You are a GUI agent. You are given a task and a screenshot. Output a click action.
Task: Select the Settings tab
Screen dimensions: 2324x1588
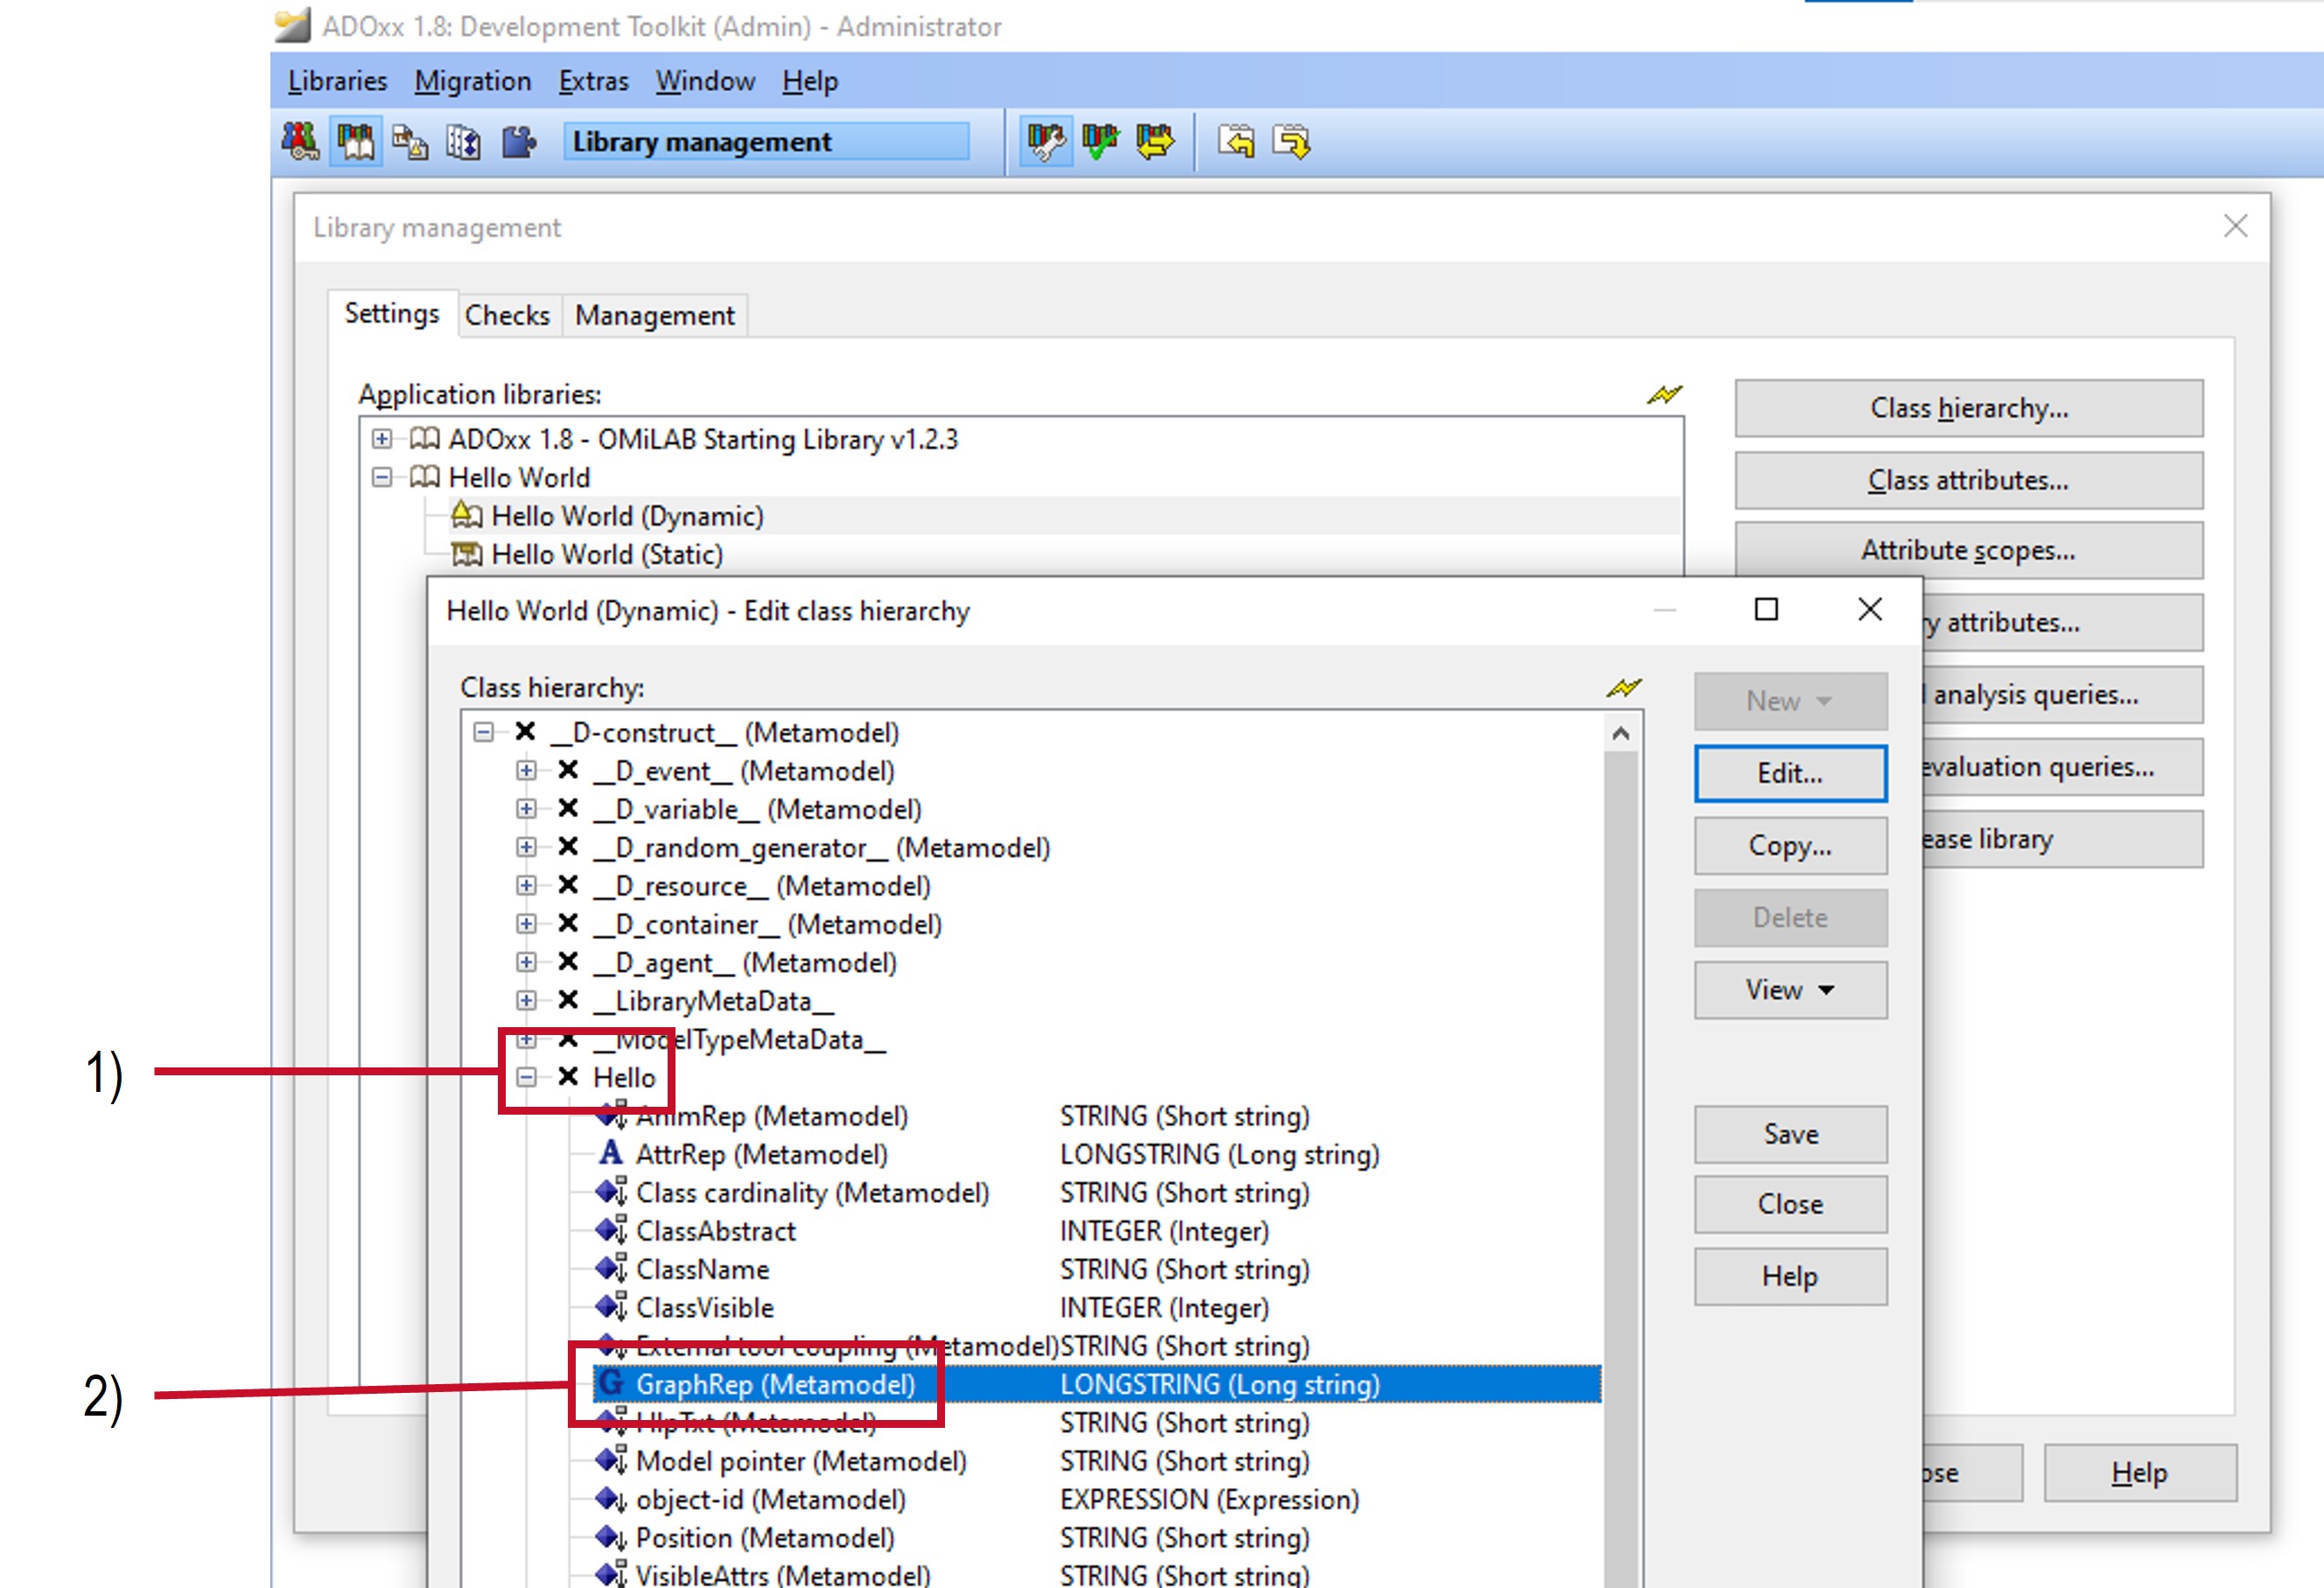pyautogui.click(x=392, y=313)
